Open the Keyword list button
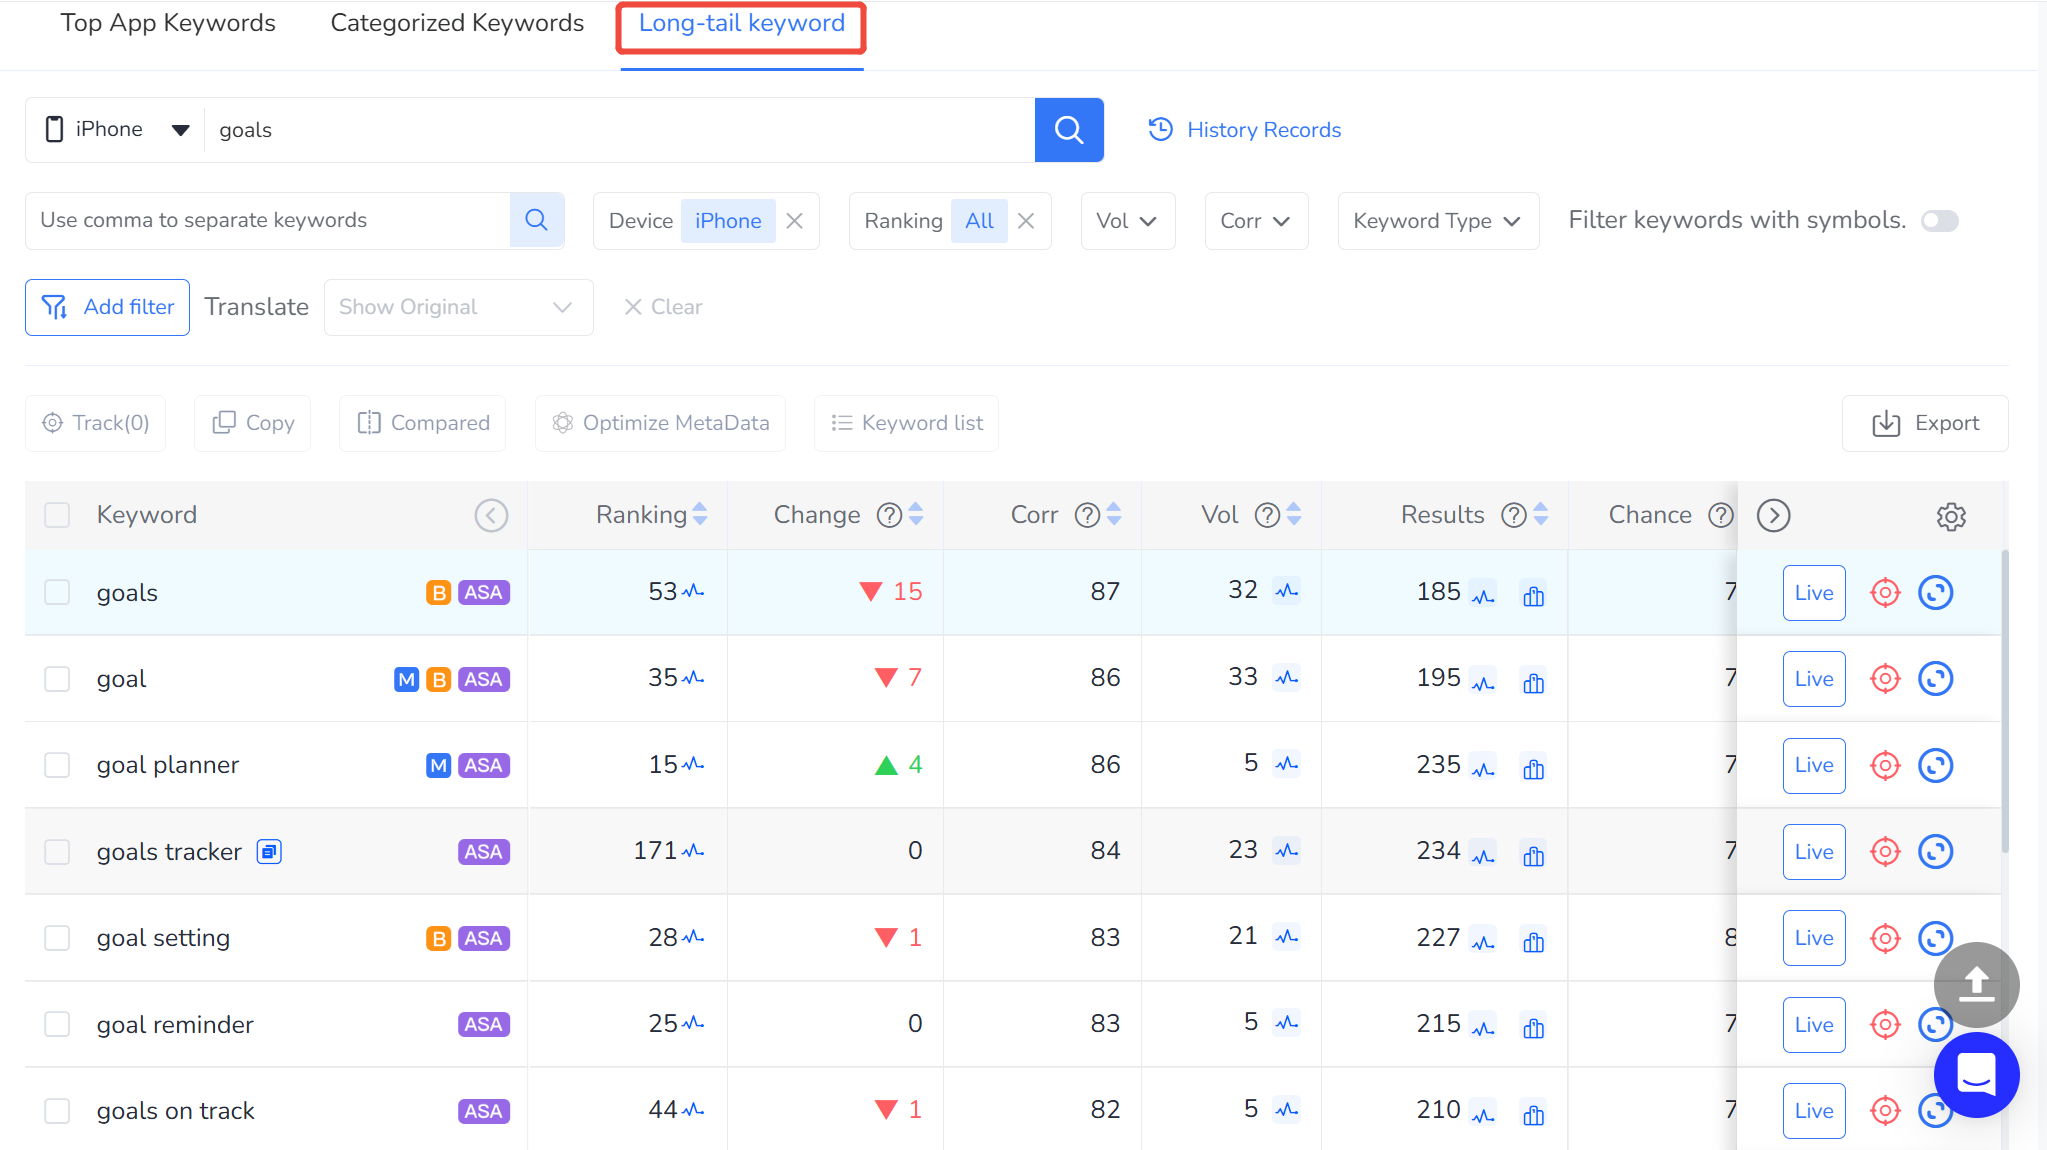The width and height of the screenshot is (2047, 1150). [x=906, y=423]
